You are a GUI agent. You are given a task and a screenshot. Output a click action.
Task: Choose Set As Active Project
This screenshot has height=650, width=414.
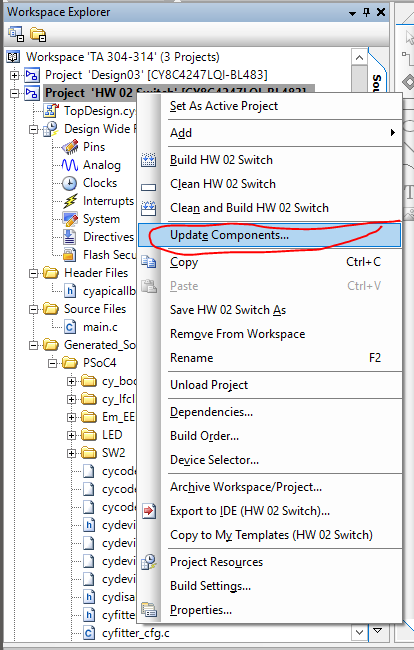click(x=224, y=106)
